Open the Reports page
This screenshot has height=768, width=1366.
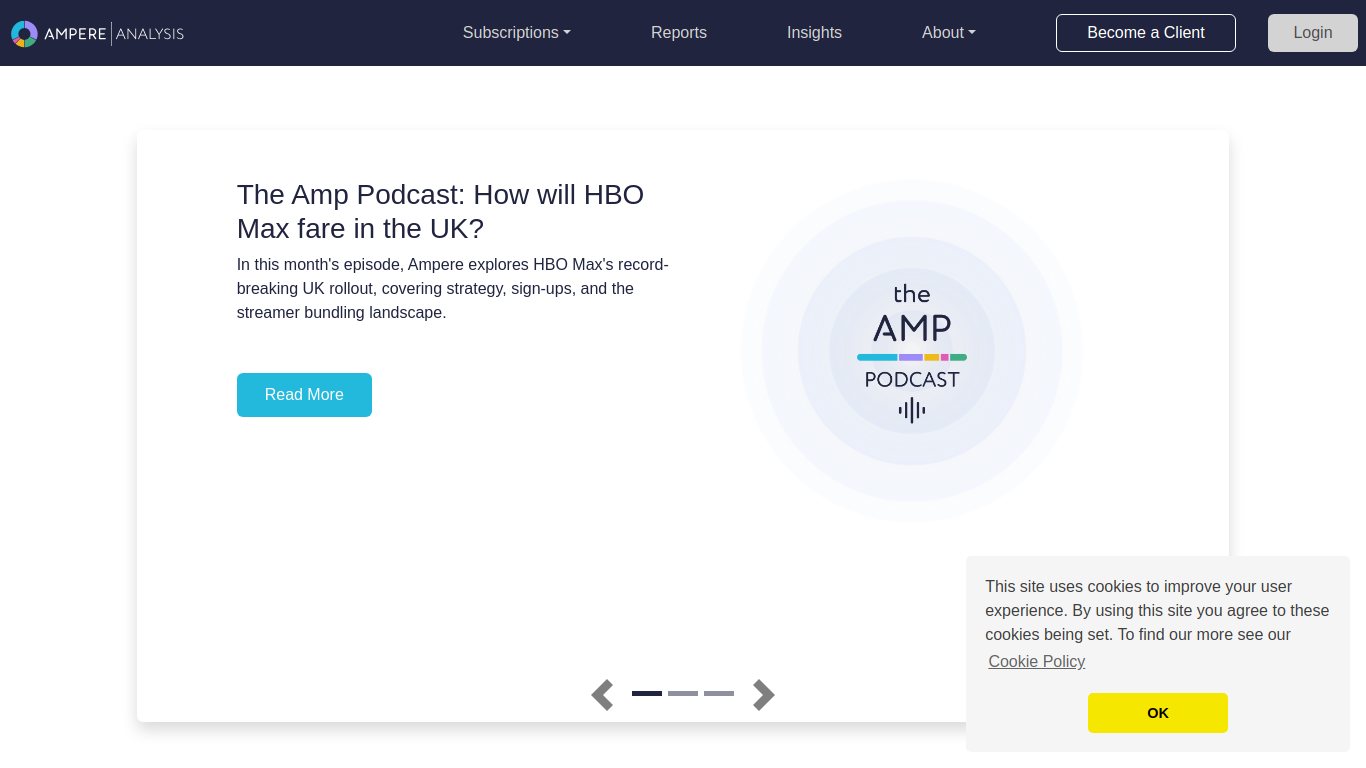[x=679, y=33]
